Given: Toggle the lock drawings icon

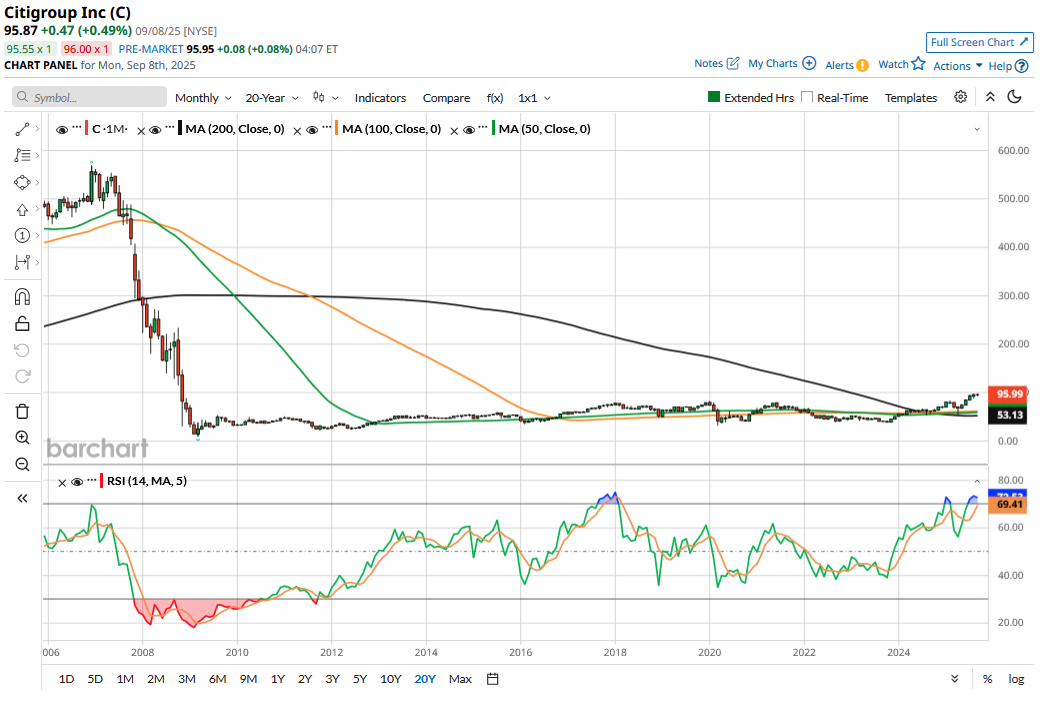Looking at the screenshot, I should pos(22,323).
